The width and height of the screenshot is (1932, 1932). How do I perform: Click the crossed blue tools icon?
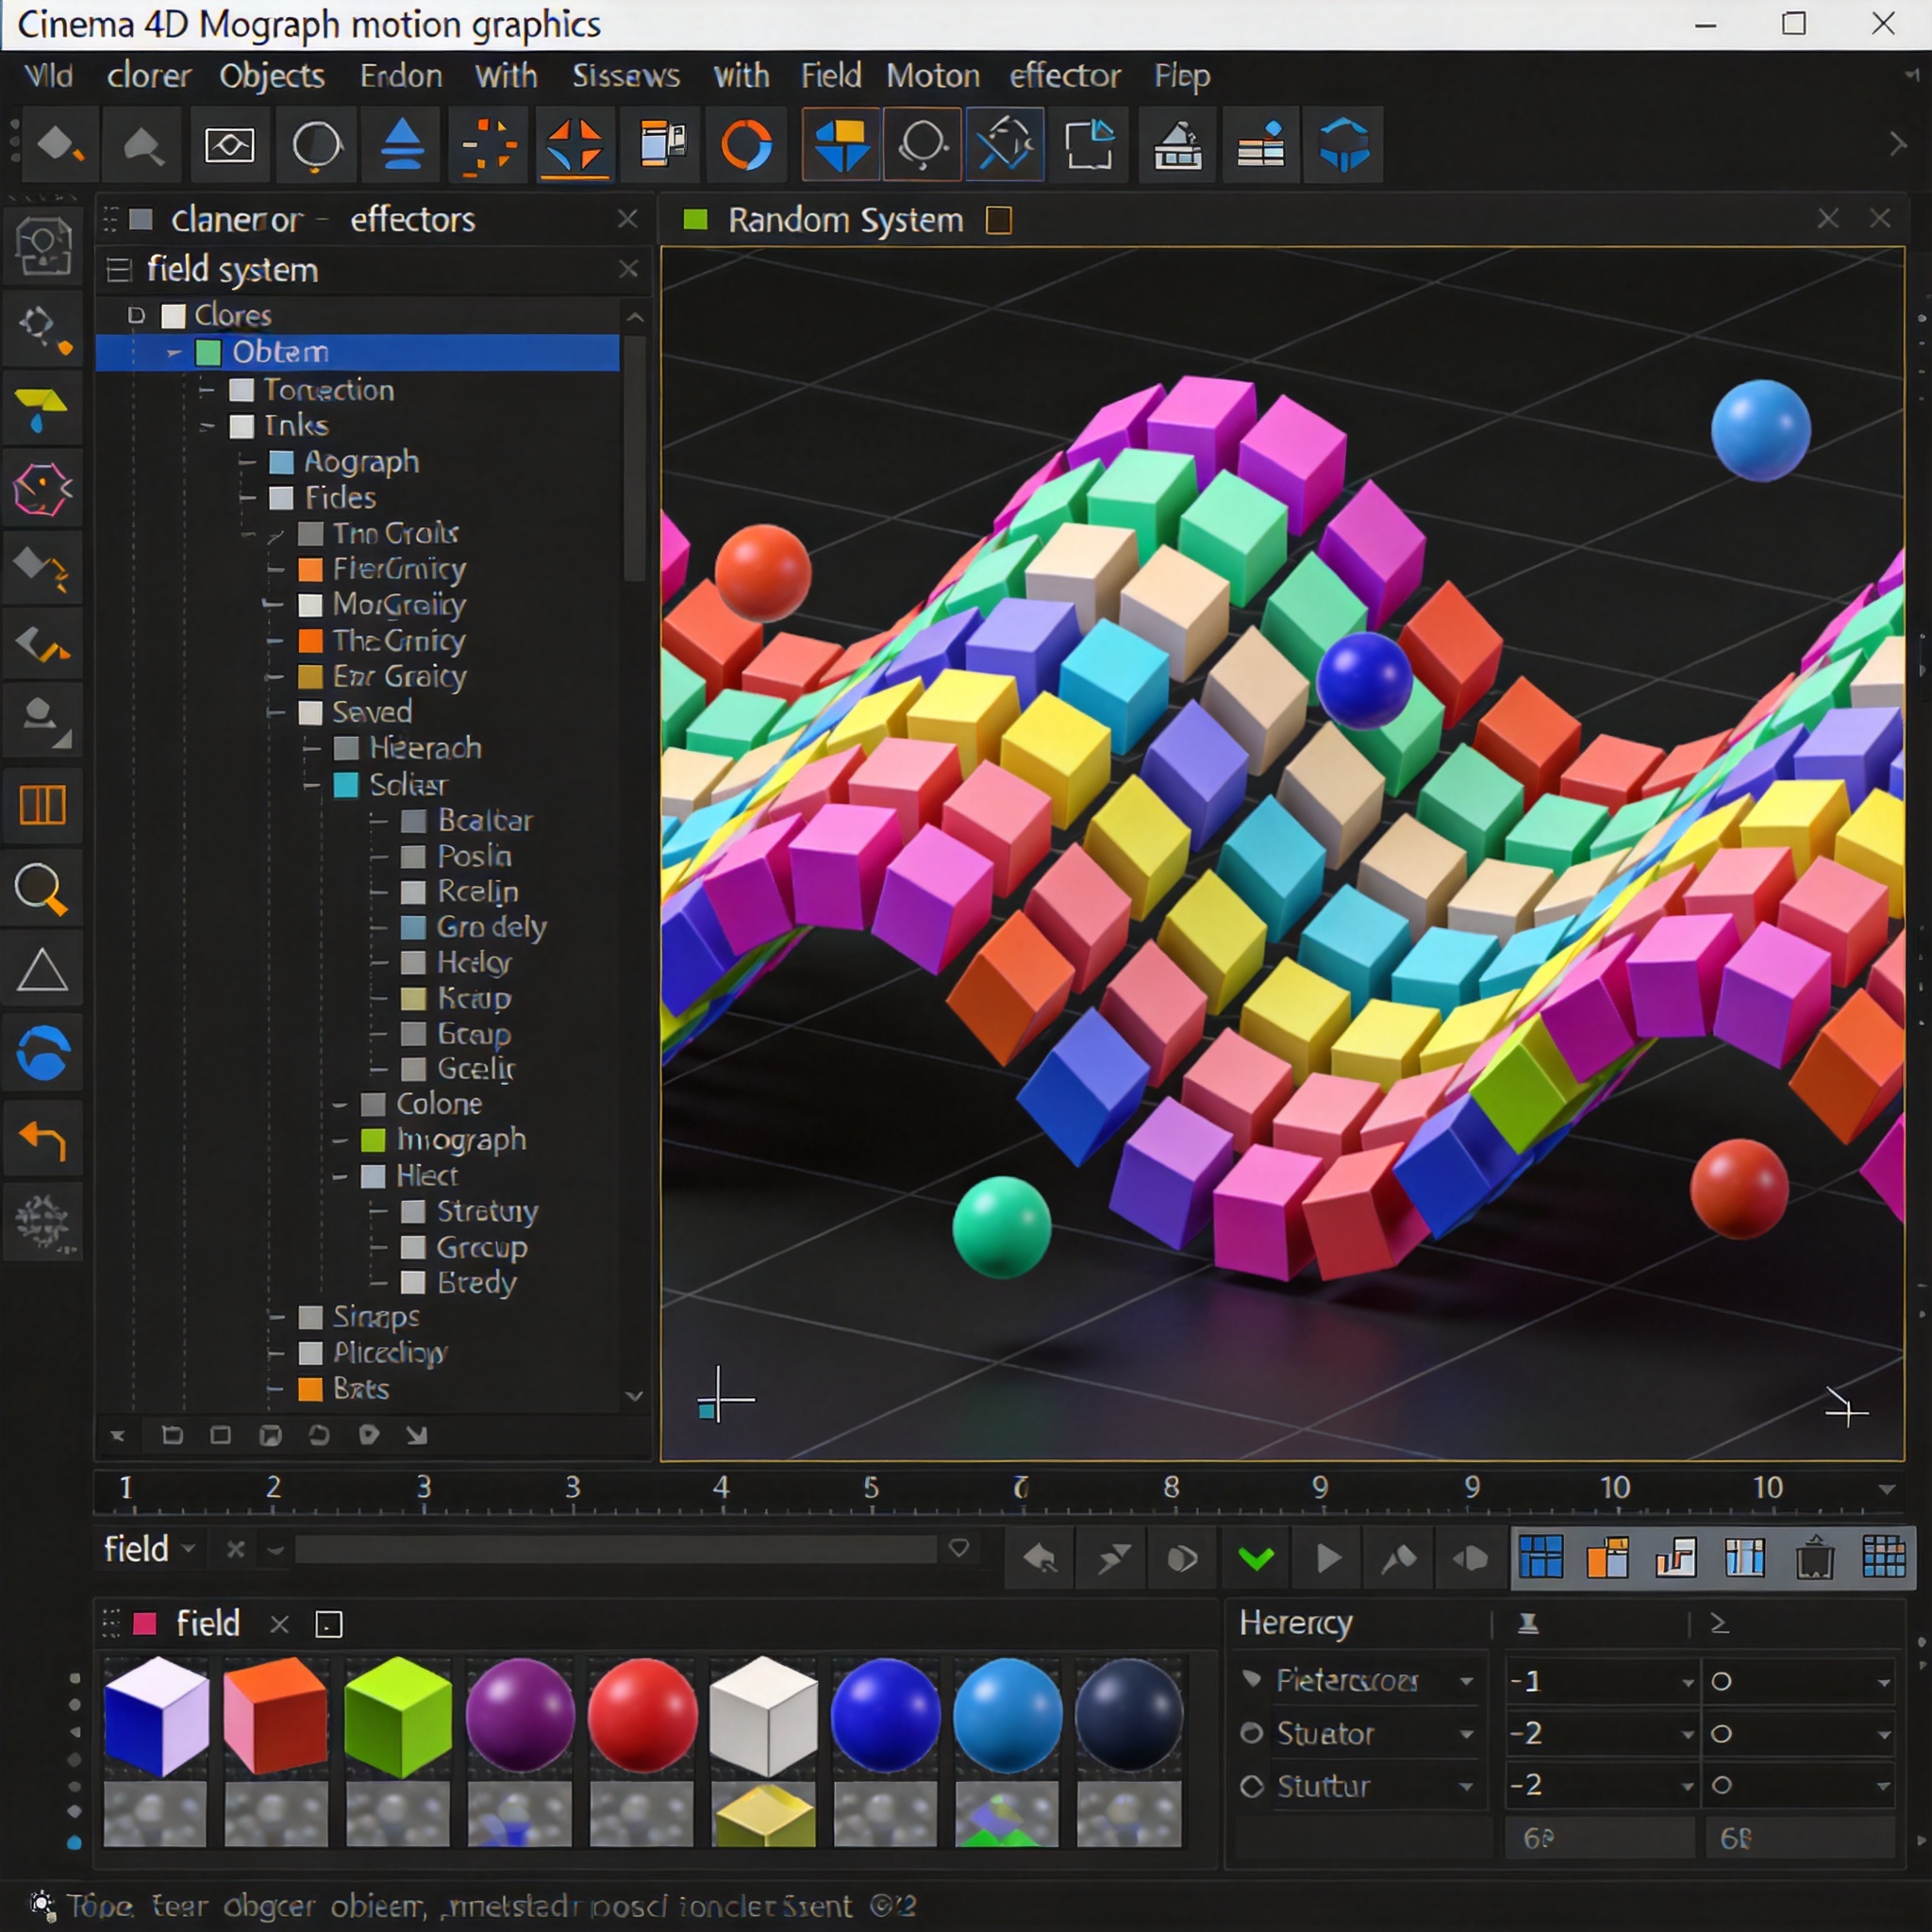(x=1004, y=146)
